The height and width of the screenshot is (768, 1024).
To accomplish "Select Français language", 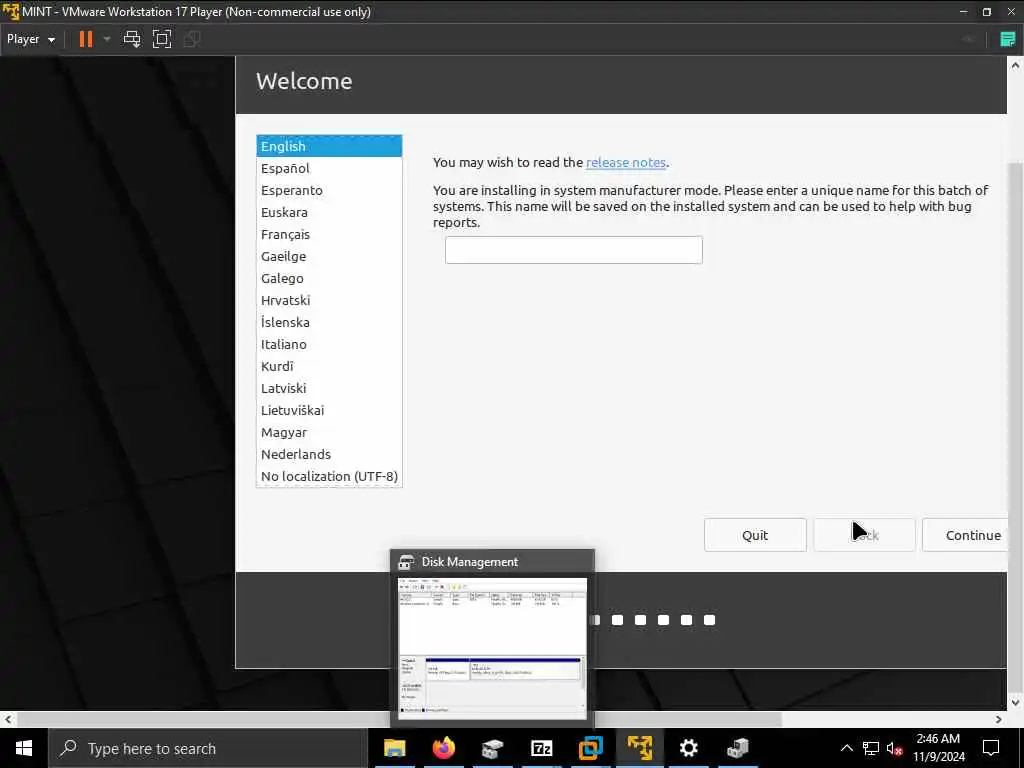I will click(329, 234).
